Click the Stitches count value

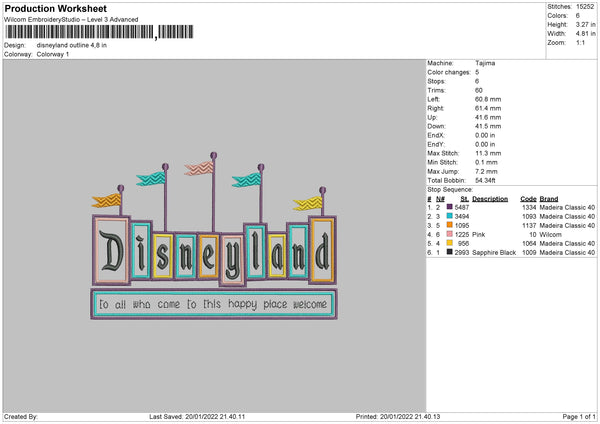[x=585, y=6]
